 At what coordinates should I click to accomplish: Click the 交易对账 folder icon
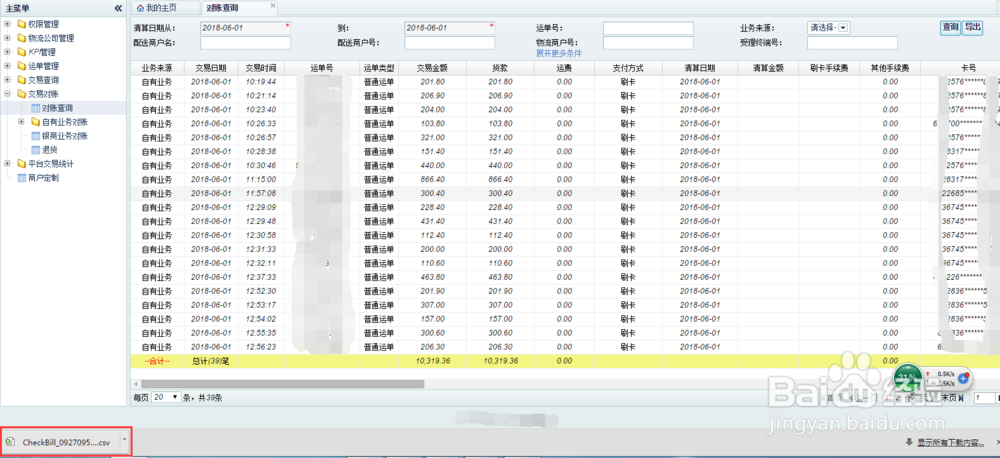22,94
